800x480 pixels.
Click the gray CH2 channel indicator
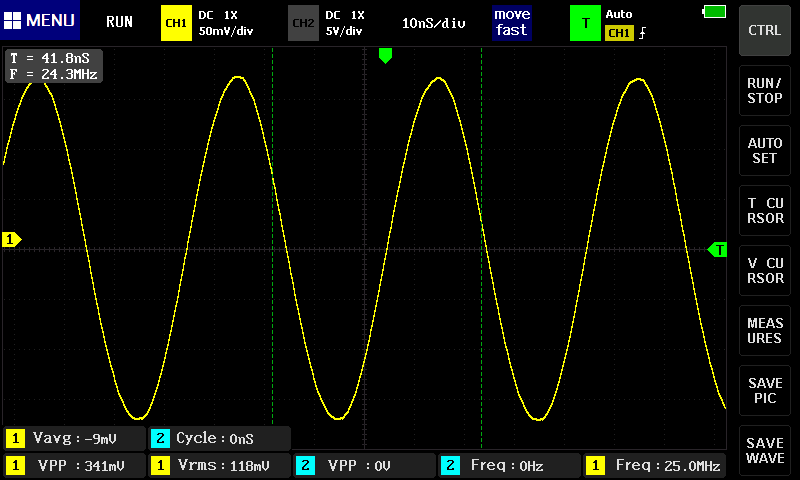303,22
